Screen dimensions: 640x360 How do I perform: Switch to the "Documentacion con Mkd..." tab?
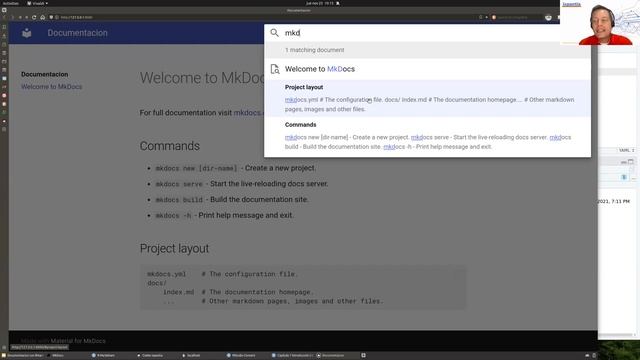tap(23, 356)
